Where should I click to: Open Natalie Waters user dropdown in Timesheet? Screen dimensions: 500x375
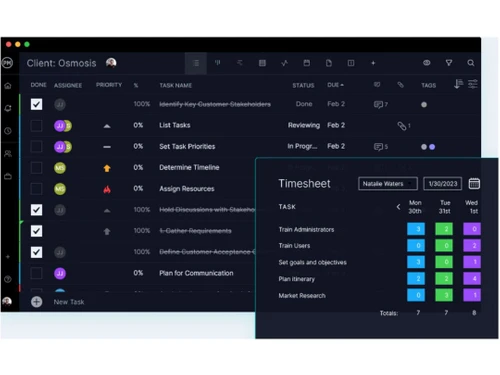pos(388,184)
